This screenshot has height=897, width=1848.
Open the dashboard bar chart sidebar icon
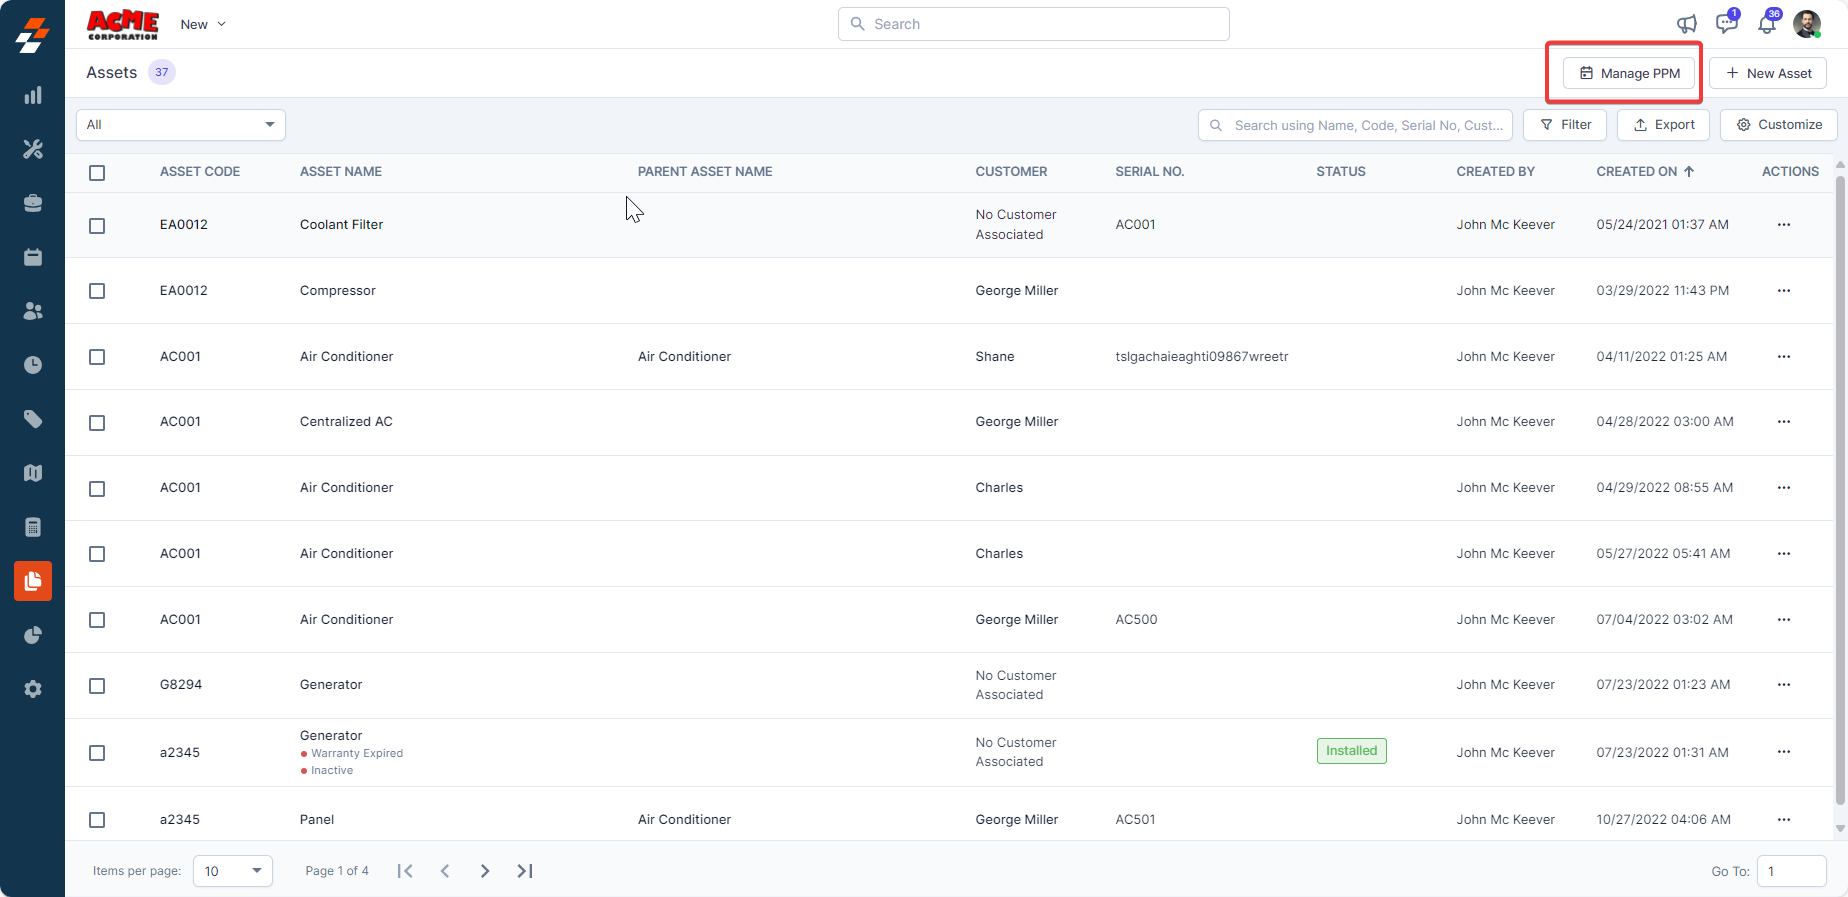point(33,96)
